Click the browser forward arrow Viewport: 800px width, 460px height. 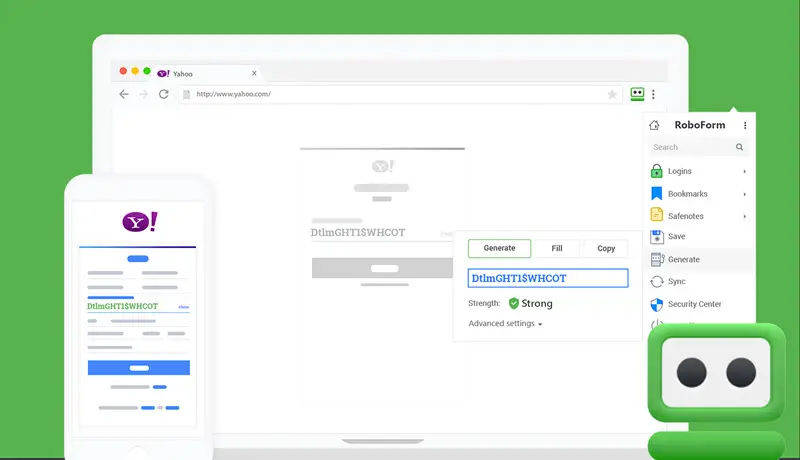(143, 94)
